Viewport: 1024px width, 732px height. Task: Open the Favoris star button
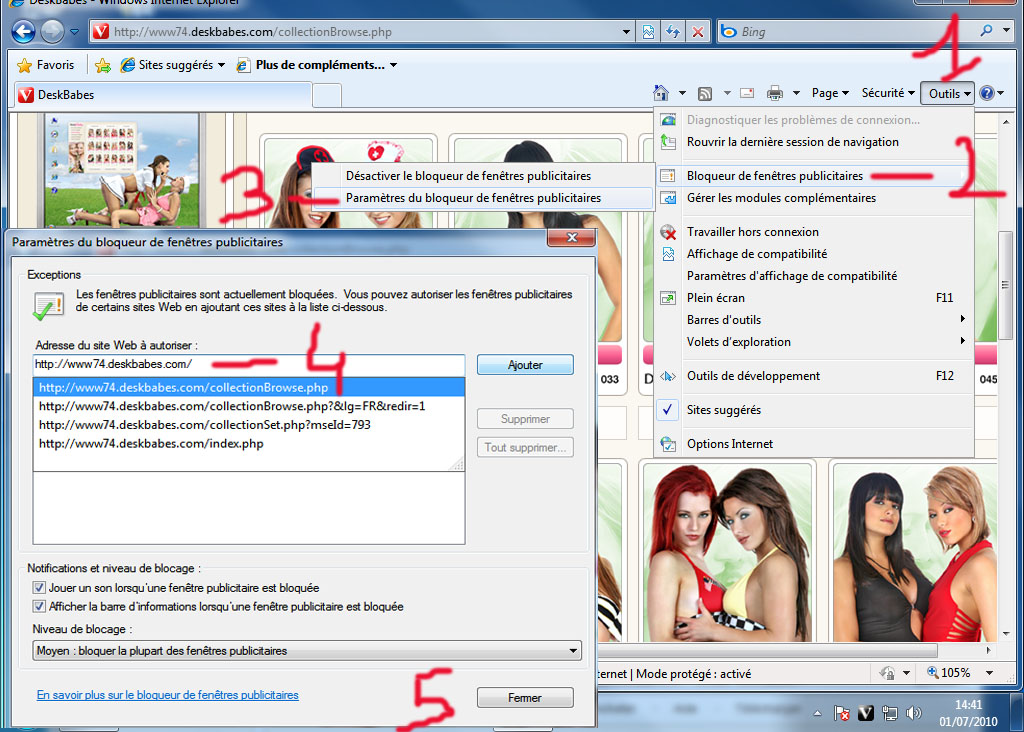46,65
